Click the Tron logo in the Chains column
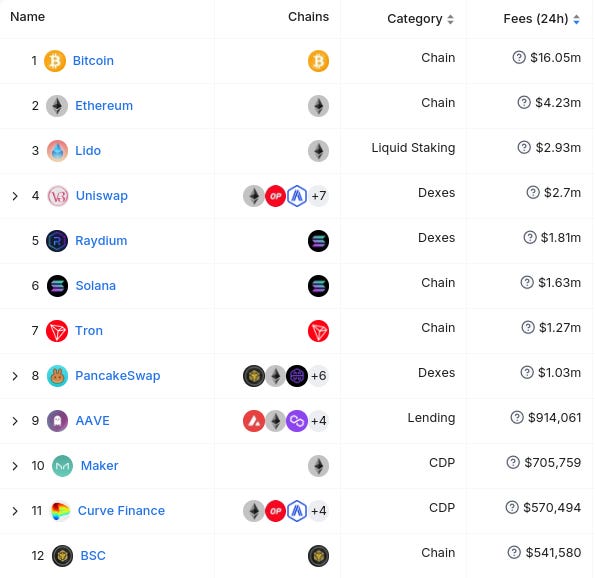595x578 pixels. coord(318,331)
